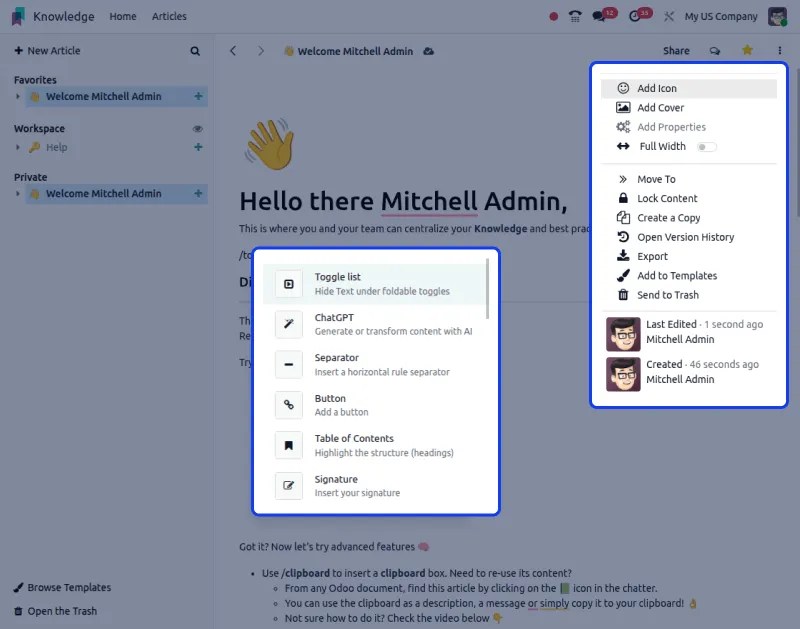
Task: Insert Toggle list command
Action: coord(374,284)
